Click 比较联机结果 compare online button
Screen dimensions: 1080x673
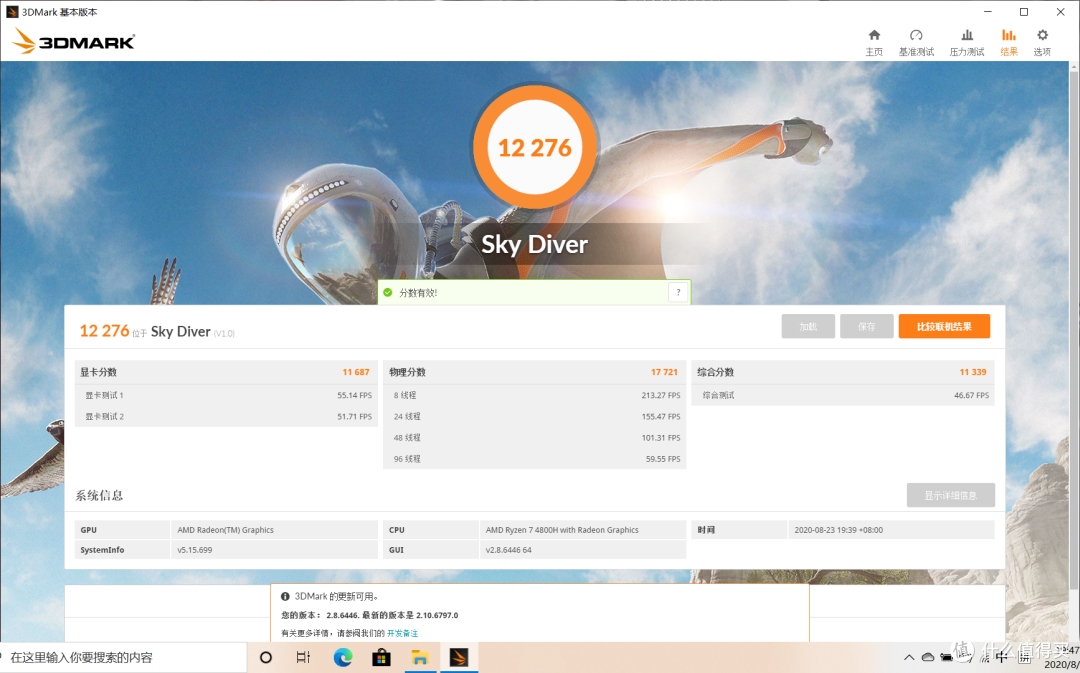tap(944, 327)
